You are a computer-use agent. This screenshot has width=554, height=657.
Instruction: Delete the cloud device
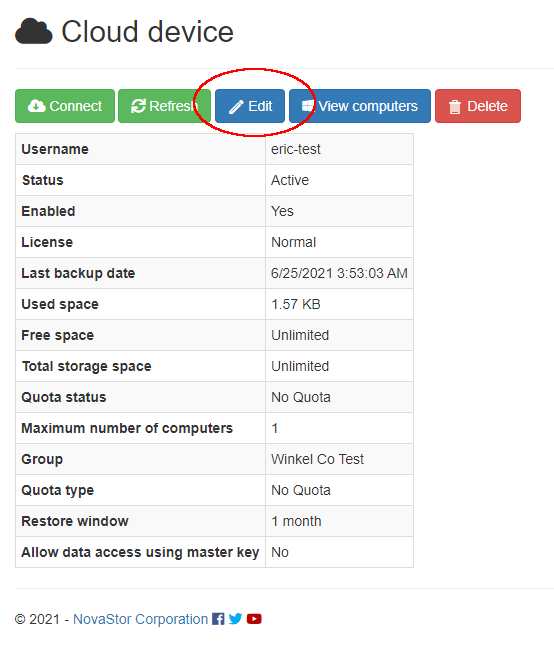point(478,106)
